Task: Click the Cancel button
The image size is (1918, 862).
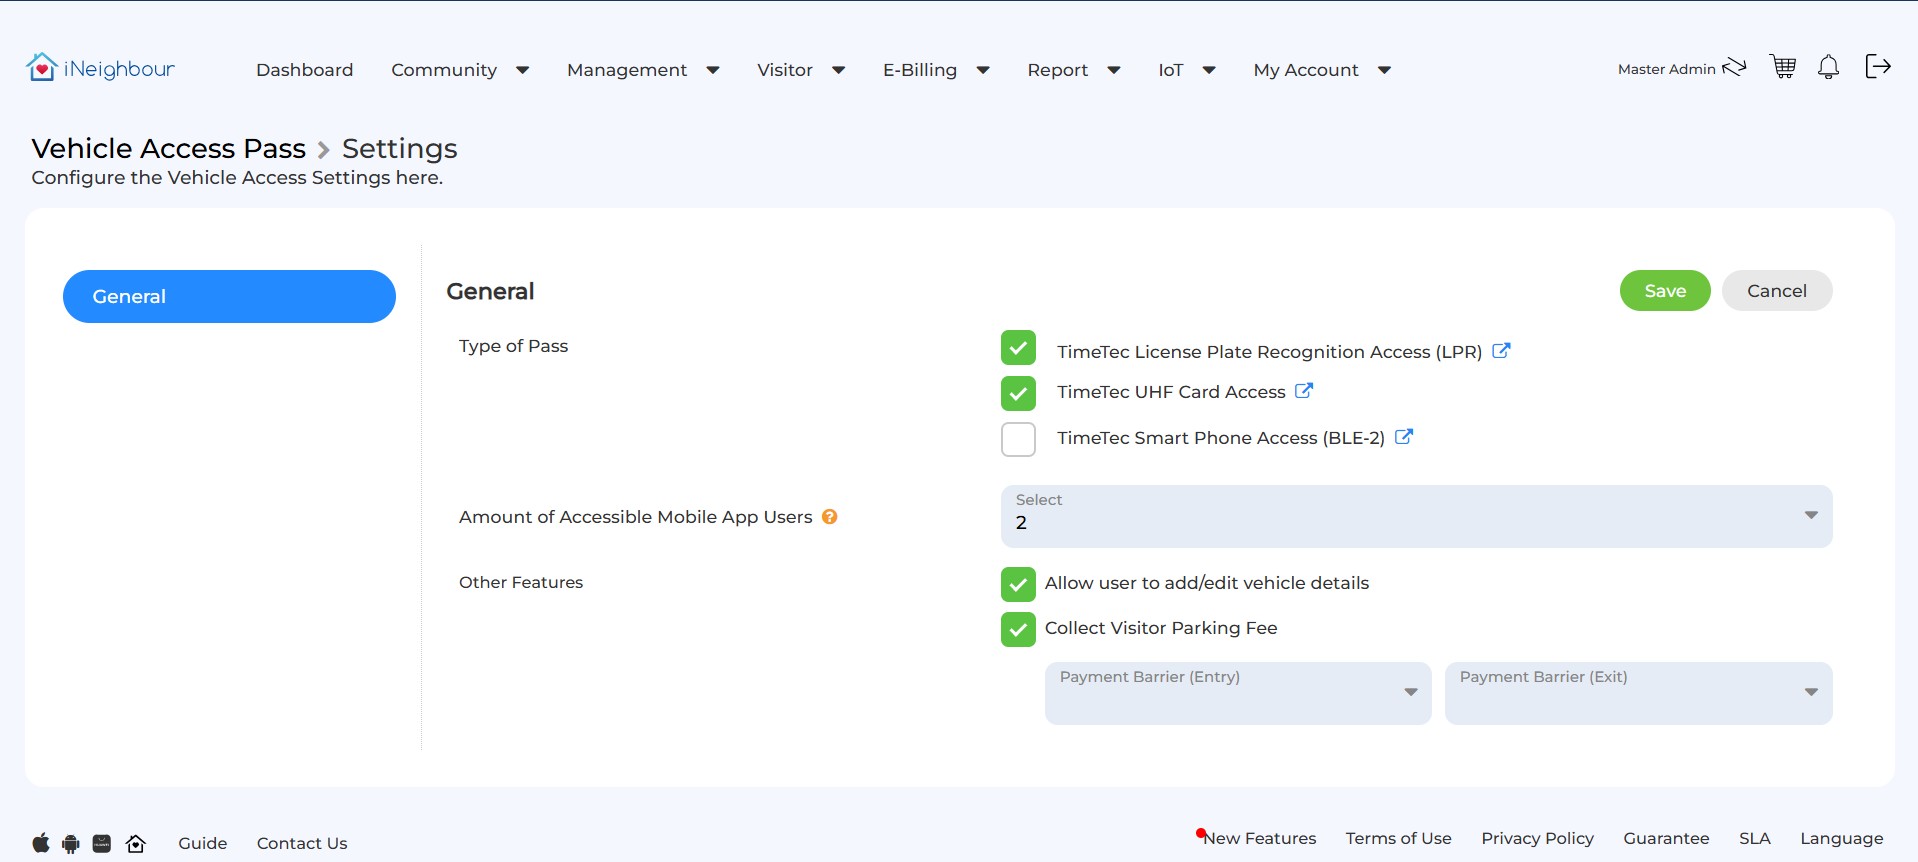Action: (1777, 291)
